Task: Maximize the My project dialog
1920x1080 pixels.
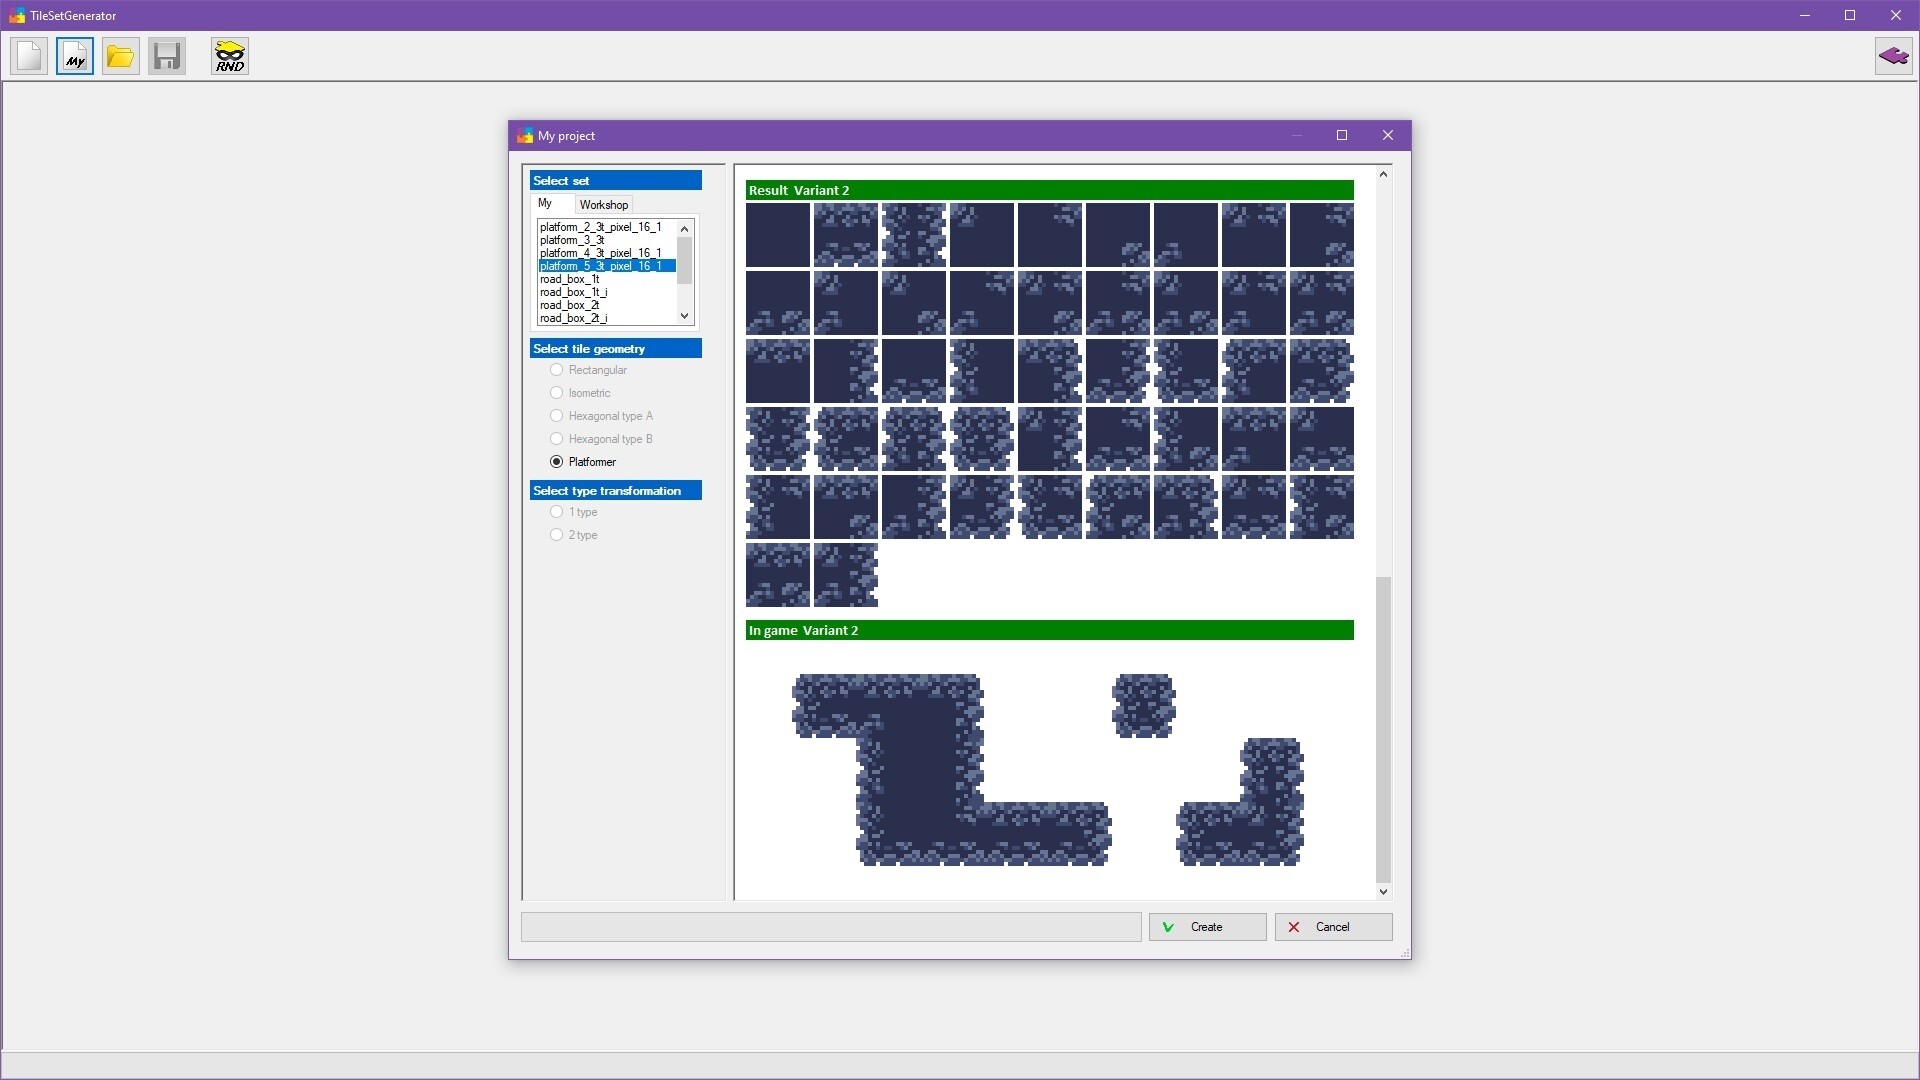Action: 1342,136
